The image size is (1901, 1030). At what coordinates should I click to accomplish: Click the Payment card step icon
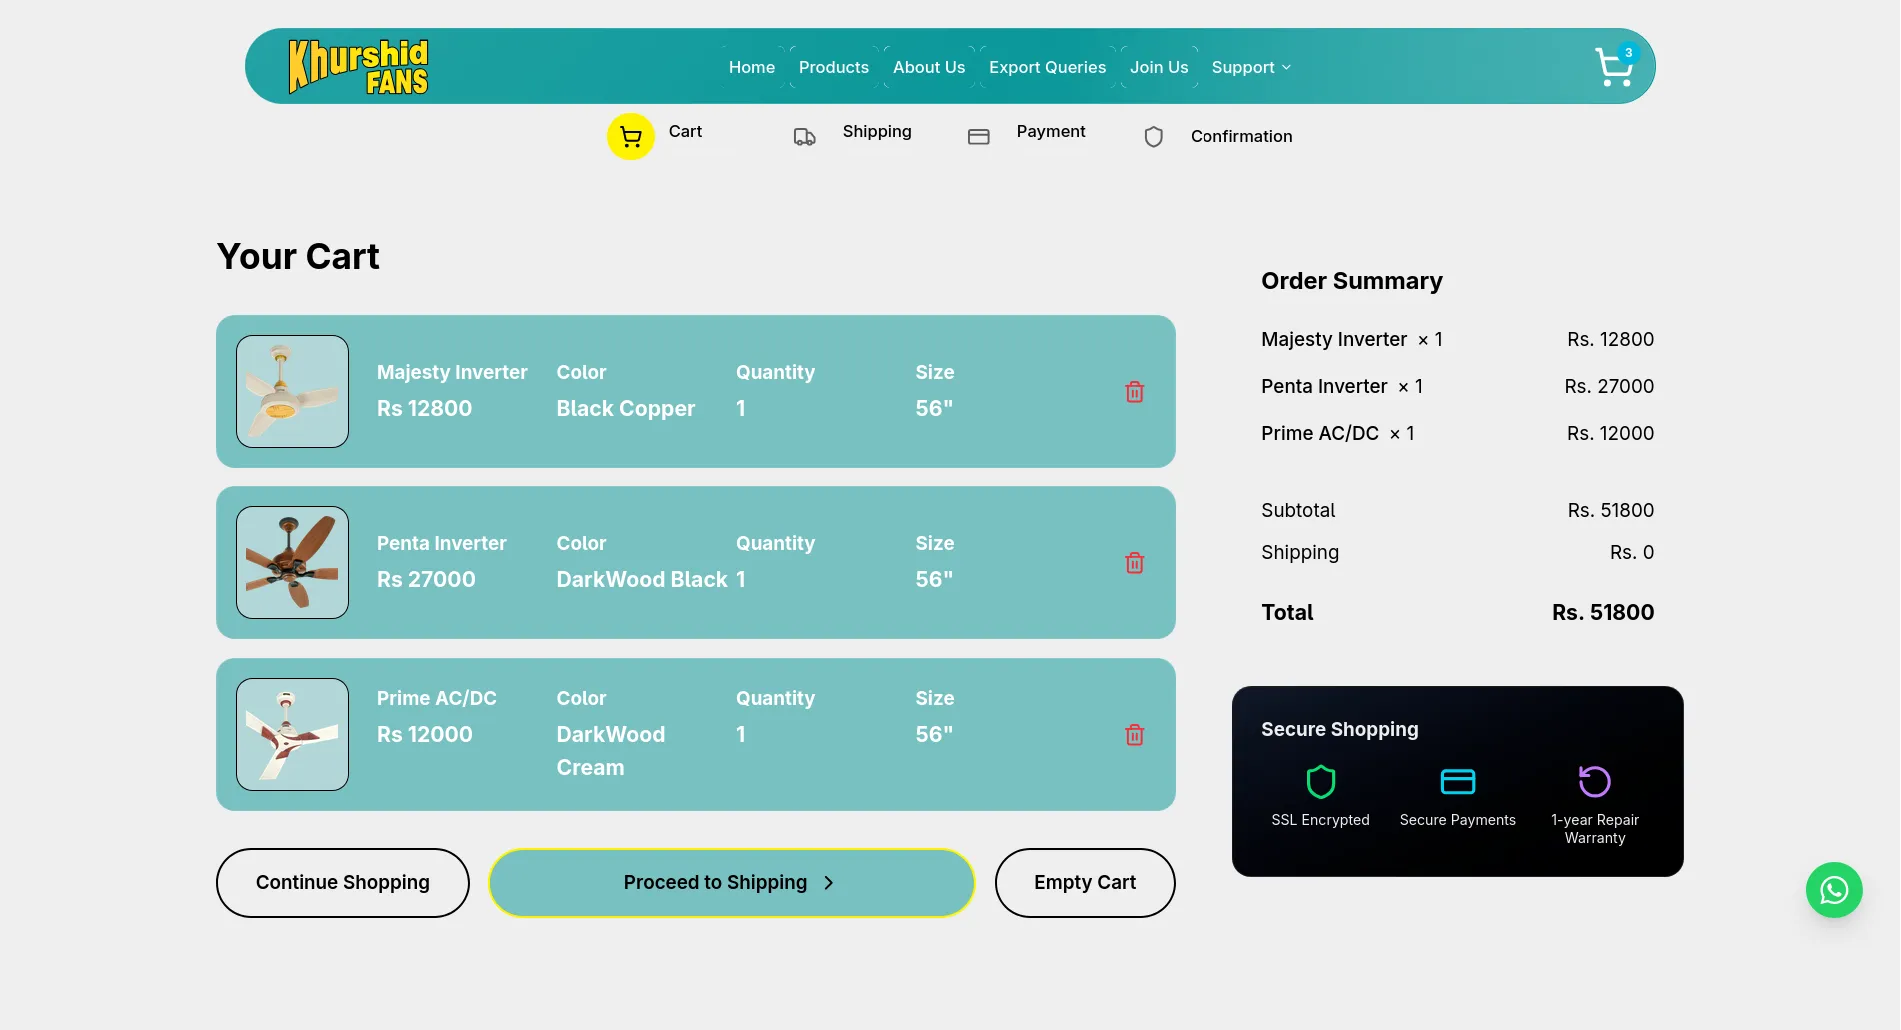pyautogui.click(x=979, y=137)
